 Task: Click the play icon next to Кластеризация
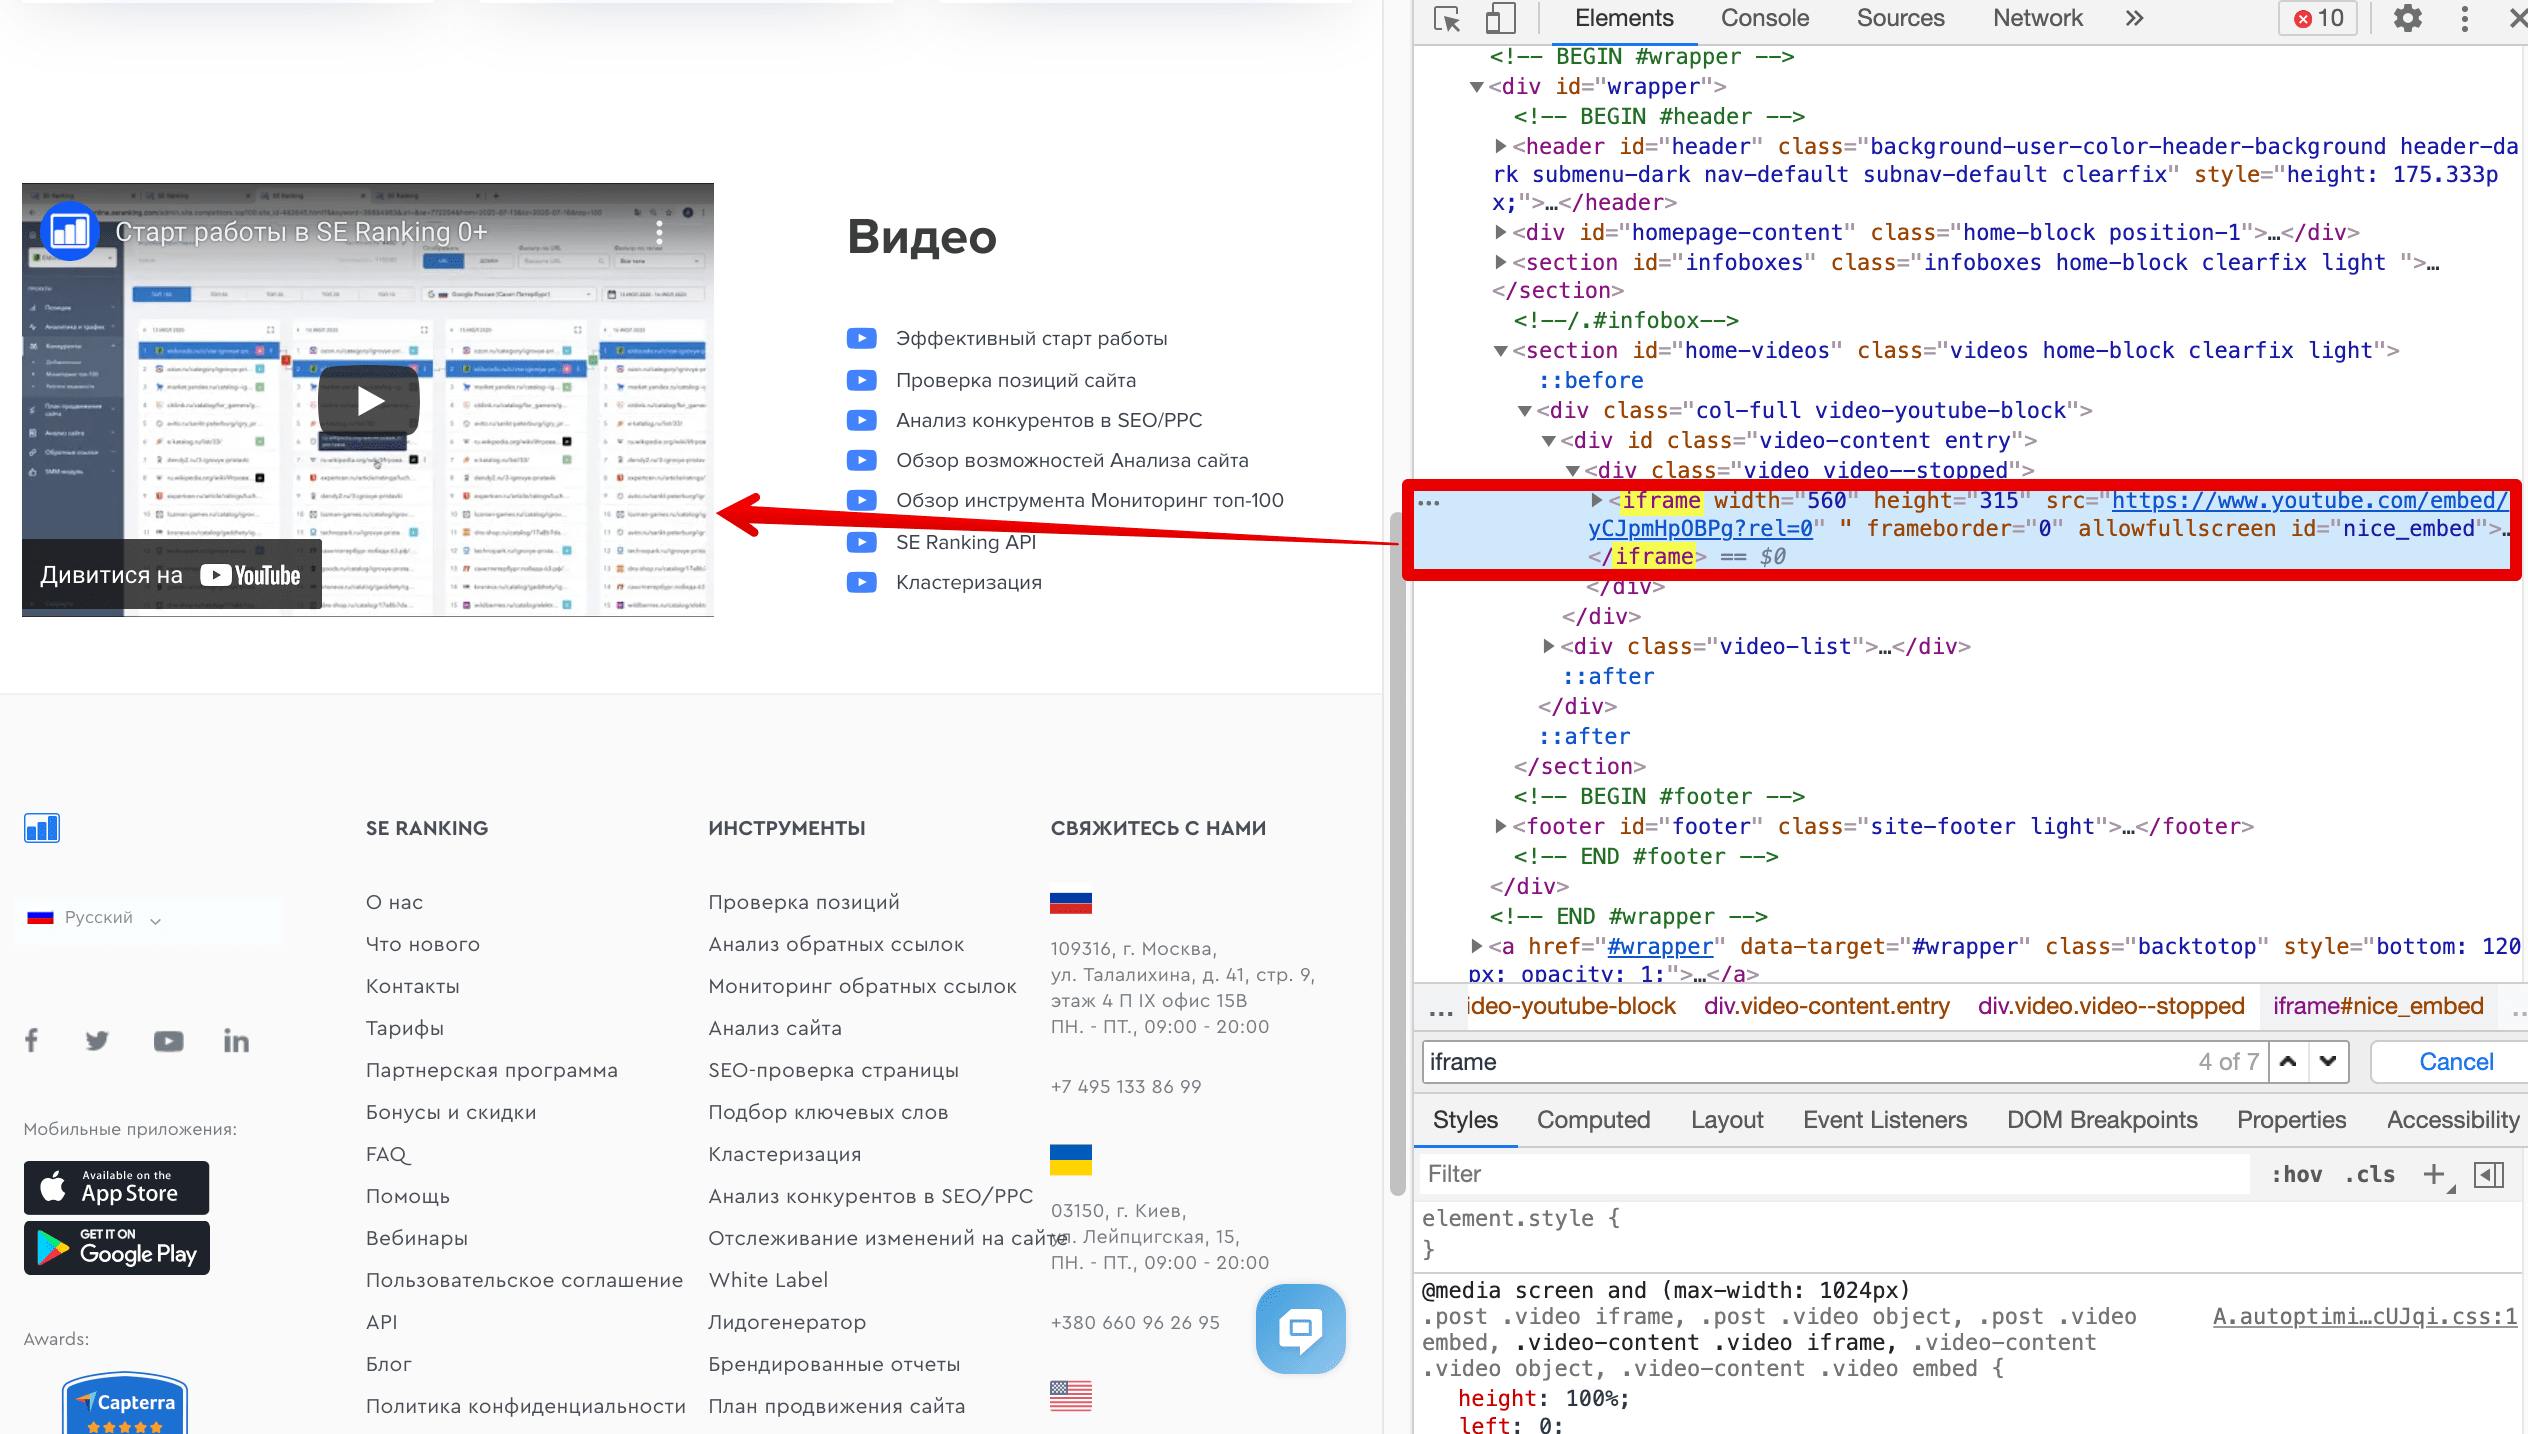(861, 582)
